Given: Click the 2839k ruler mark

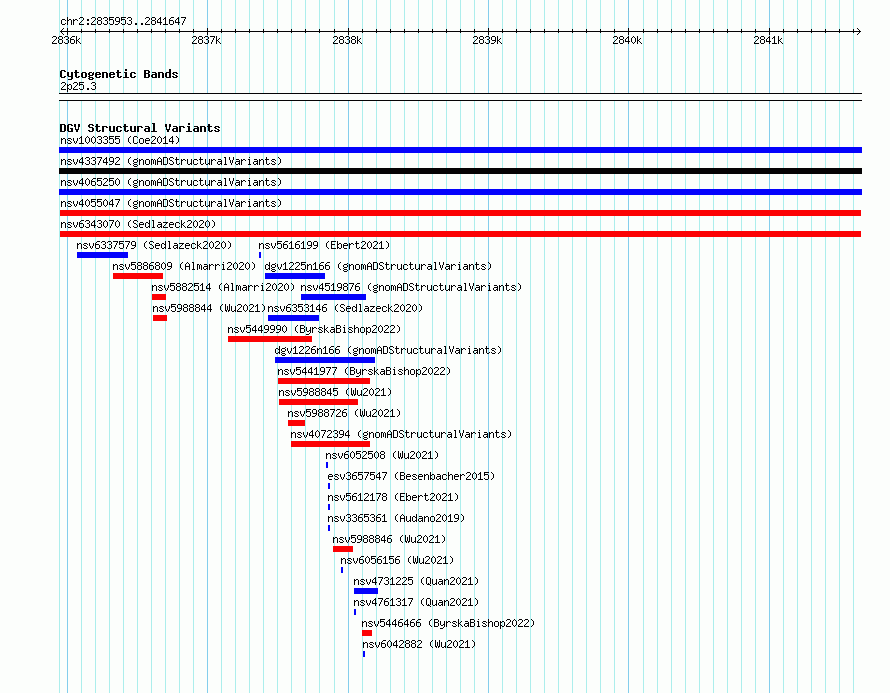Looking at the screenshot, I should (x=487, y=40).
